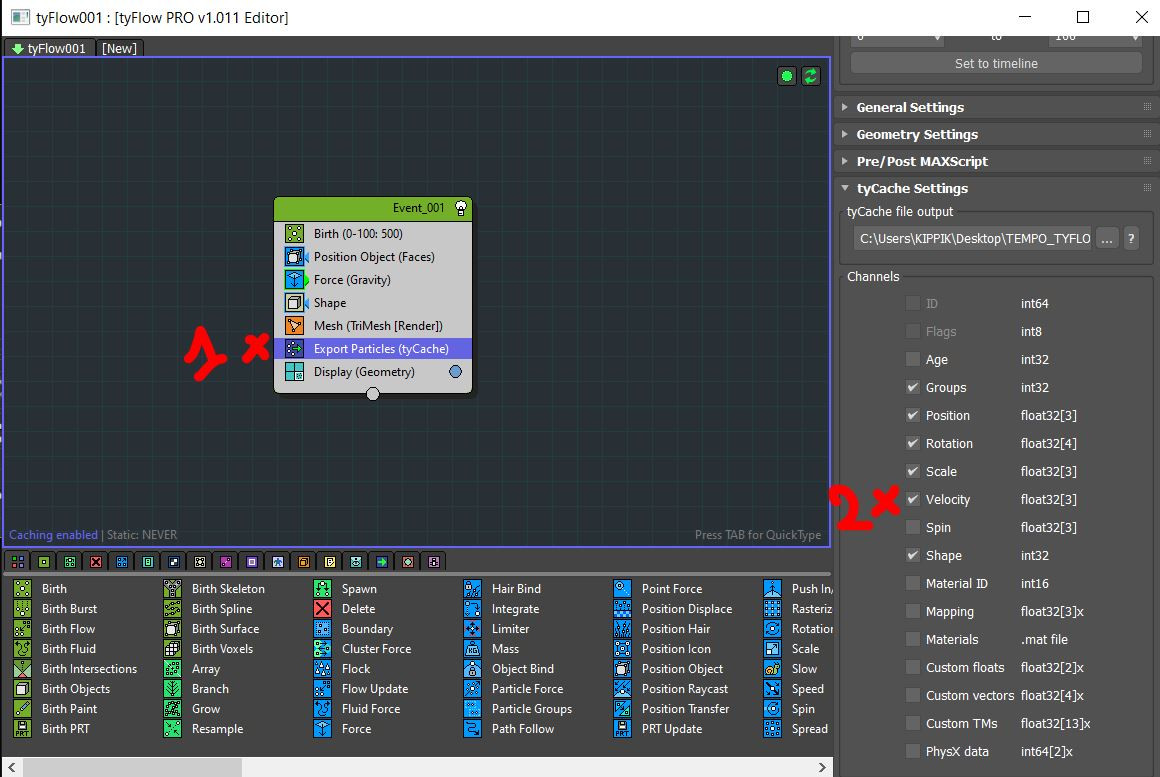Screen dimensions: 1160x777
Task: Toggle the Event_001 lightbulb icon
Action: [461, 208]
